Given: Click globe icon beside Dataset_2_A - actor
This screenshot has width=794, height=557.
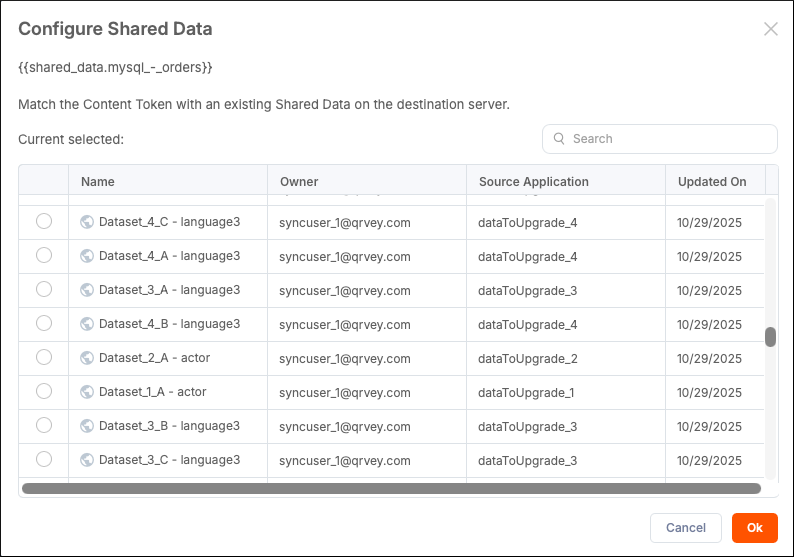Looking at the screenshot, I should (x=87, y=357).
